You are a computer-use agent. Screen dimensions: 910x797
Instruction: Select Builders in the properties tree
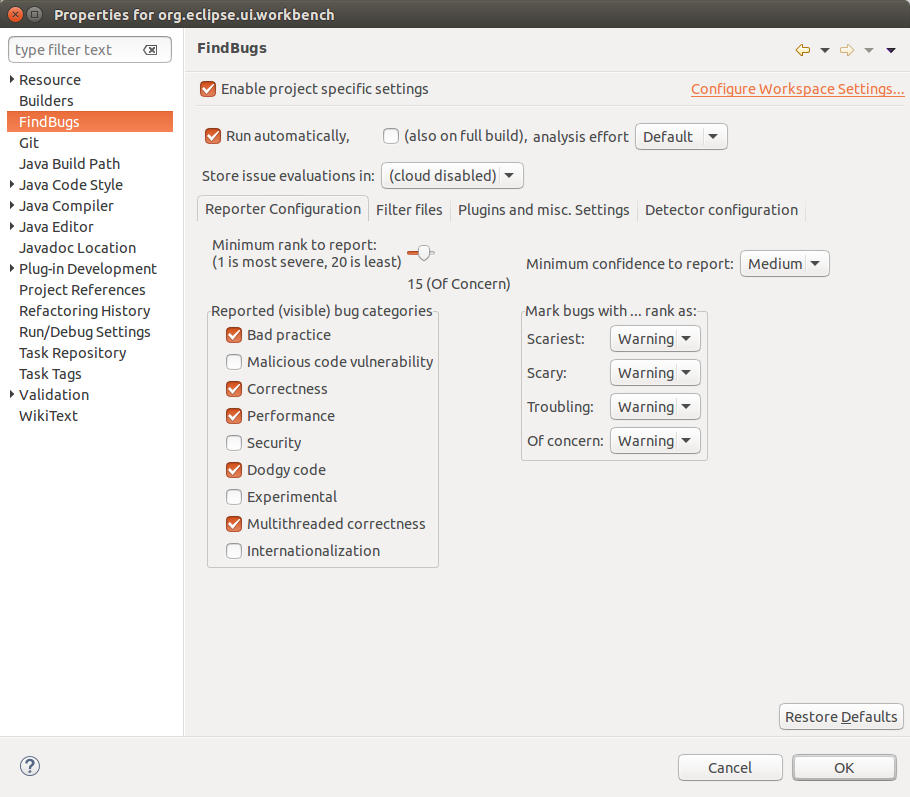[x=46, y=101]
